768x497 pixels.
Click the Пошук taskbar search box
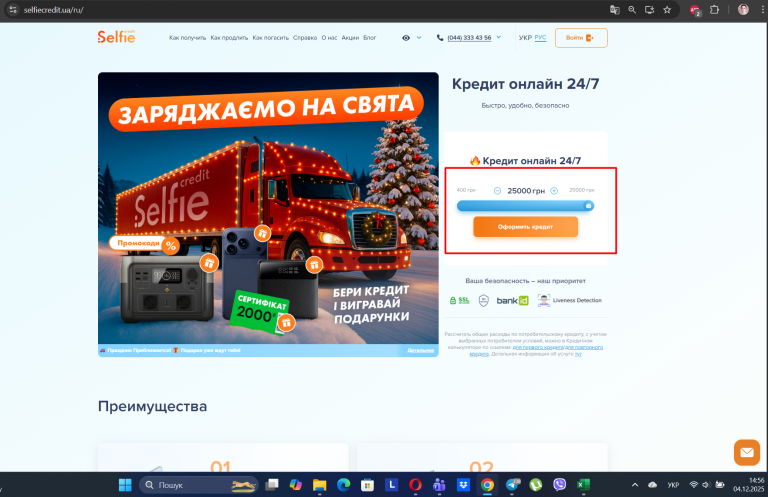coord(199,485)
